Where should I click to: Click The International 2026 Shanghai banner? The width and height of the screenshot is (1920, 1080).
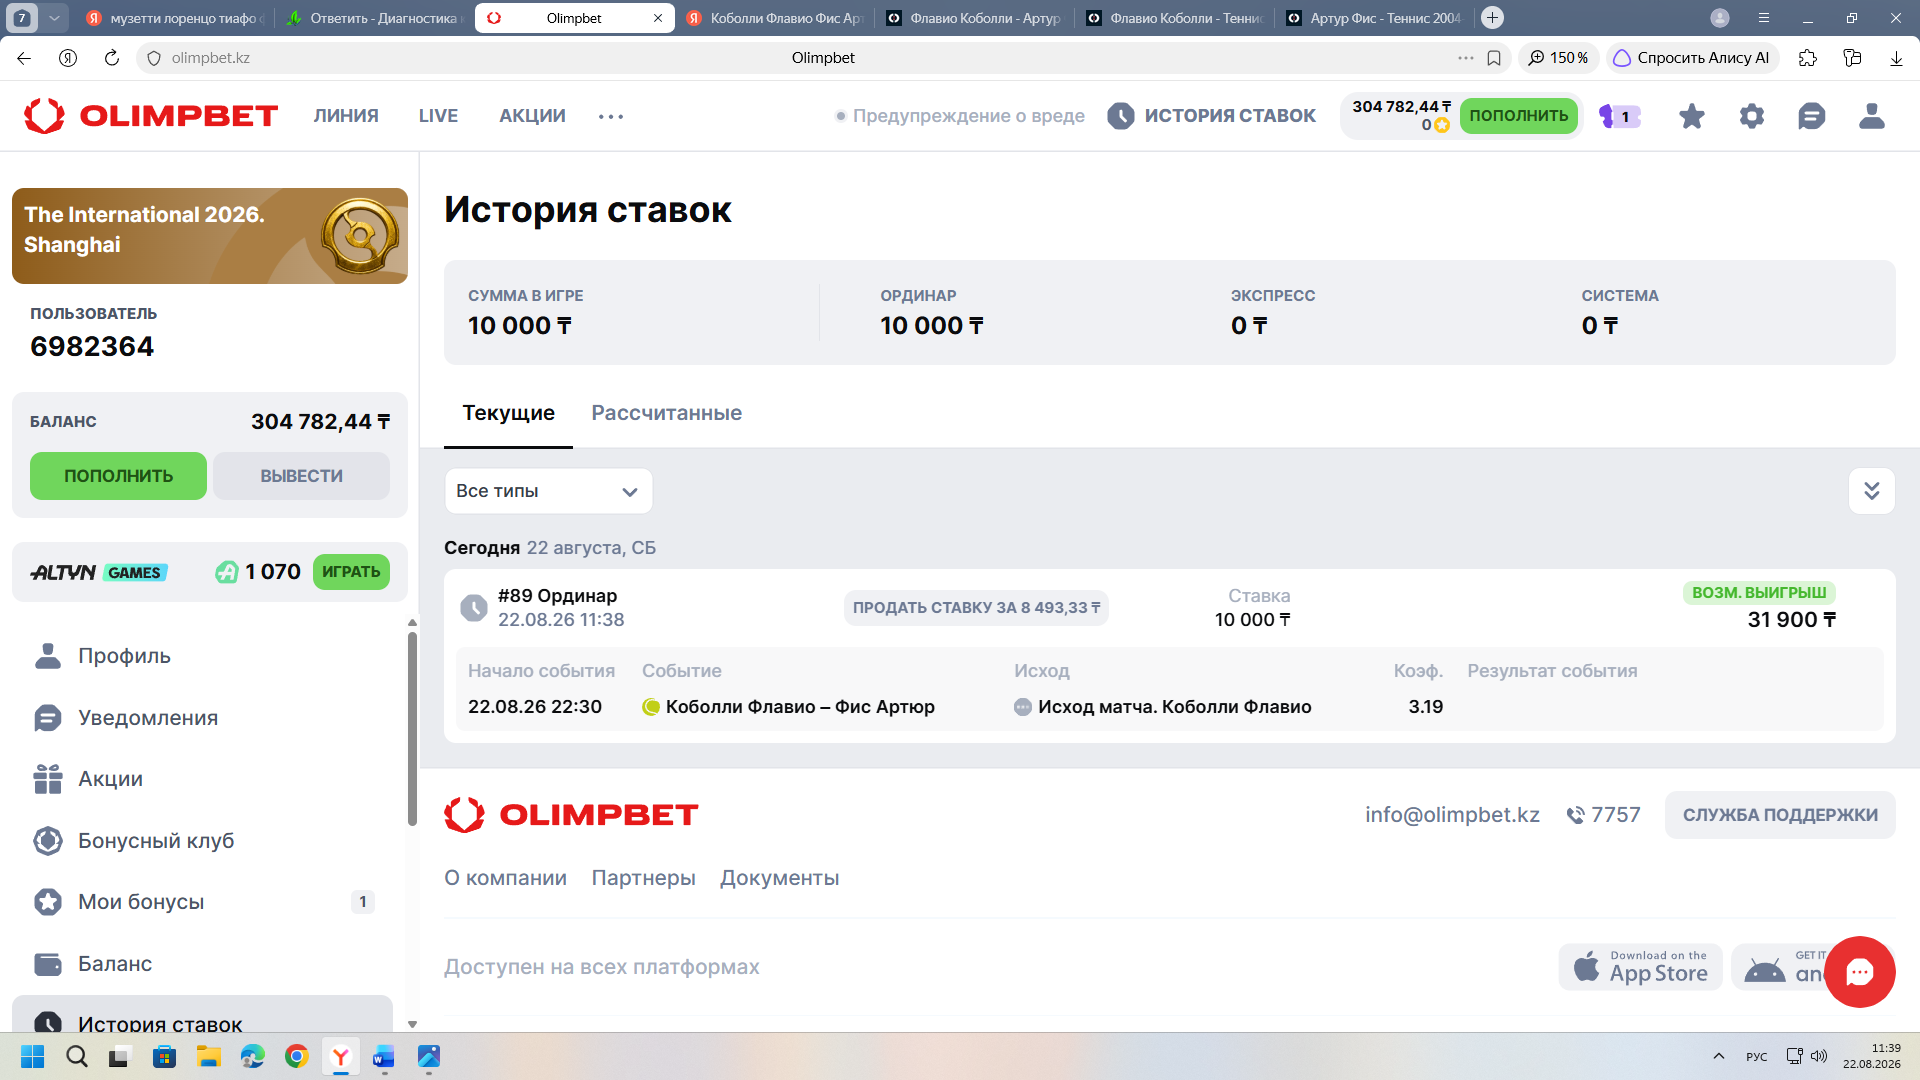coord(210,236)
